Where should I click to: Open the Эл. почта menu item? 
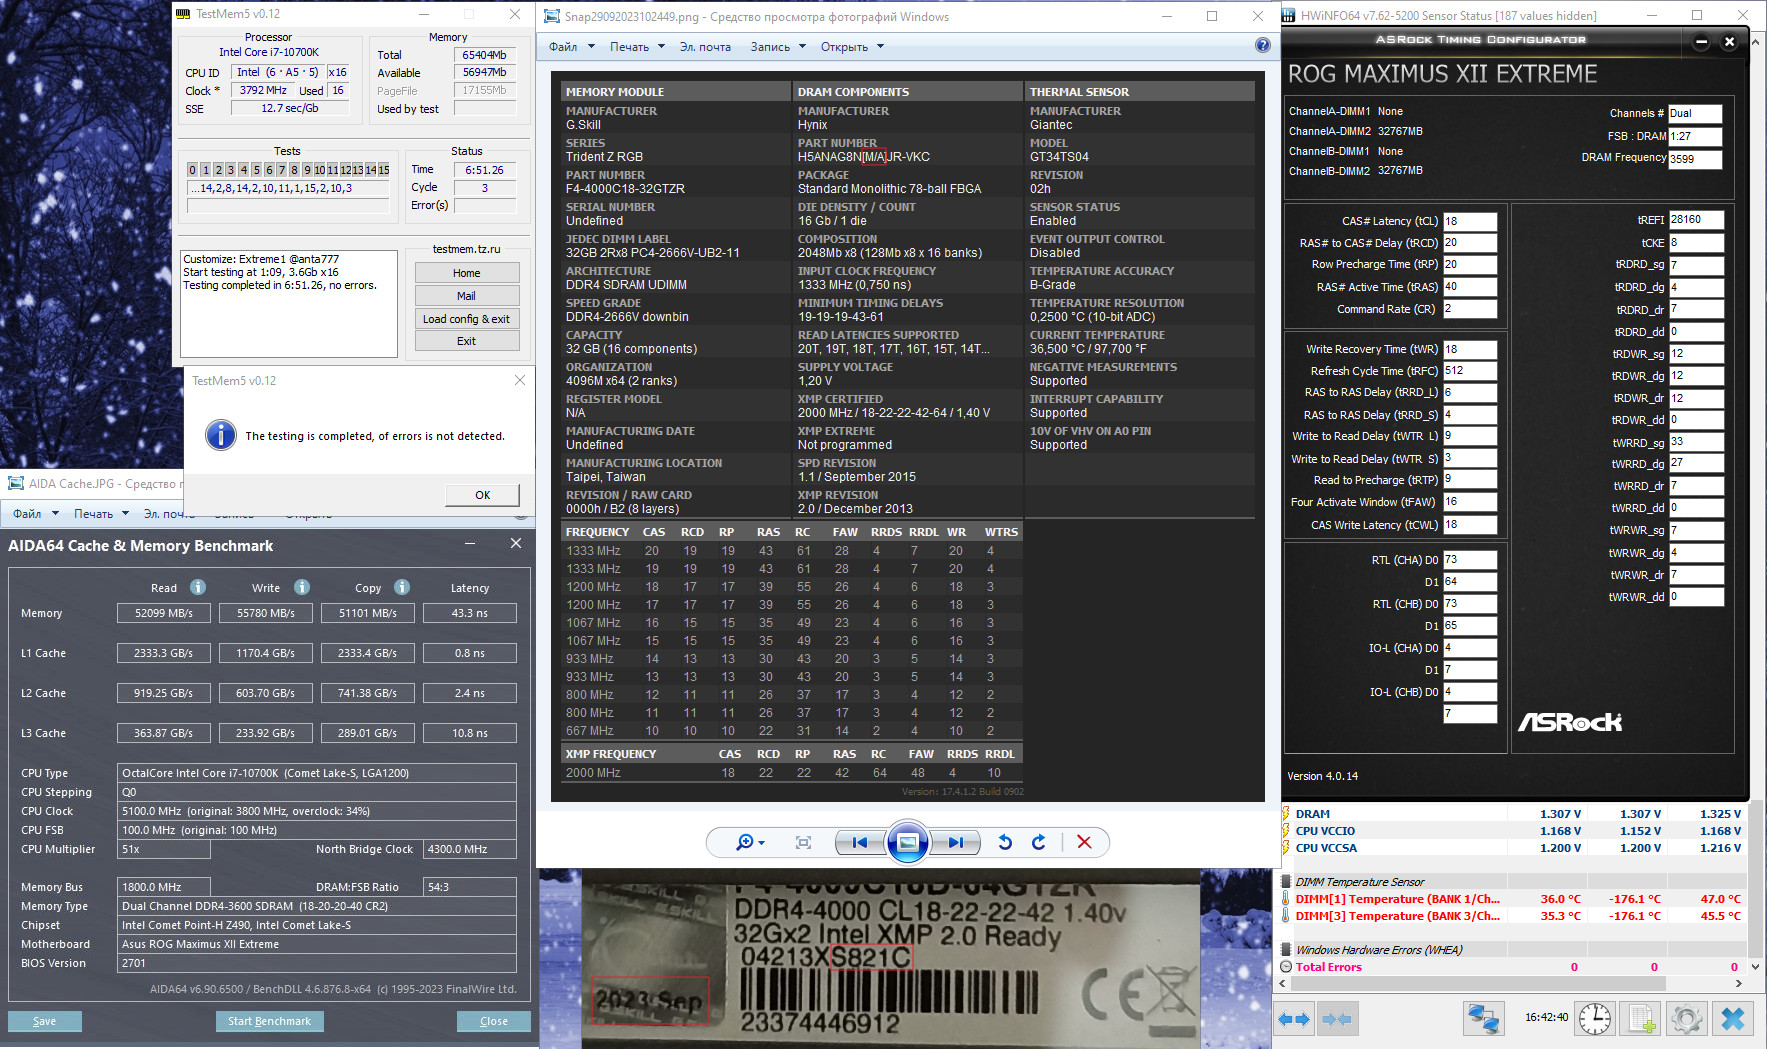click(x=705, y=47)
